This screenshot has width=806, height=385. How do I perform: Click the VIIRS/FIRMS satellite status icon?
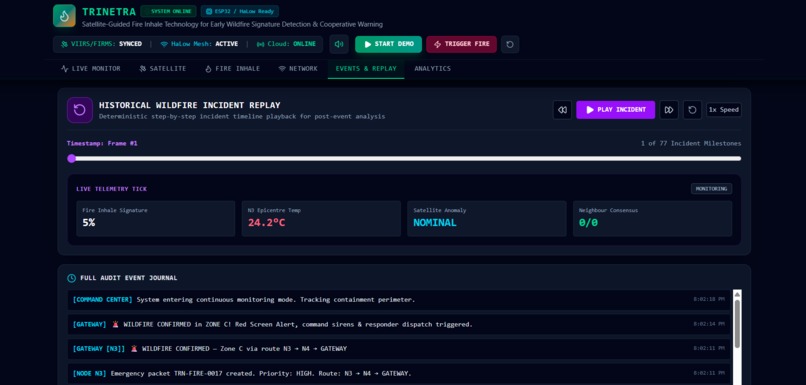pyautogui.click(x=64, y=44)
